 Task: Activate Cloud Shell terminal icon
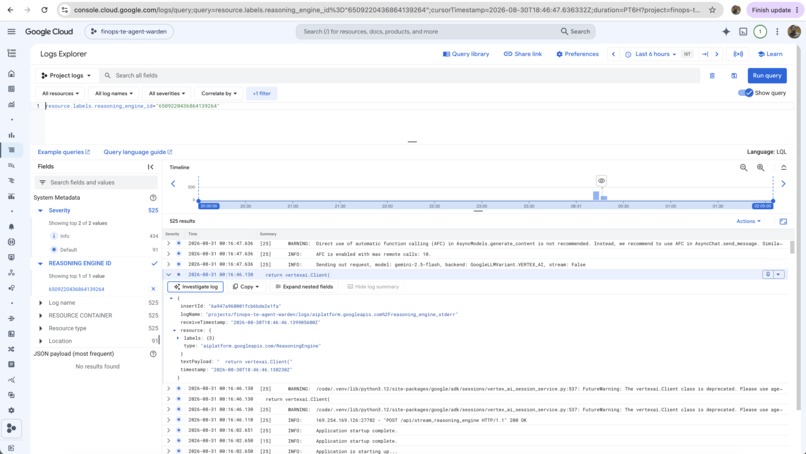point(743,31)
